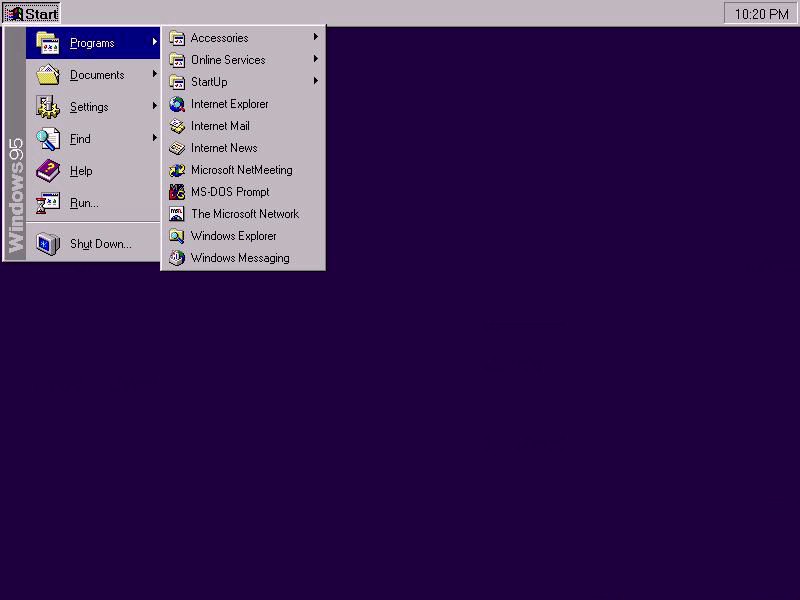This screenshot has width=800, height=600.
Task: Click the Internet Explorer globe icon
Action: pos(177,104)
